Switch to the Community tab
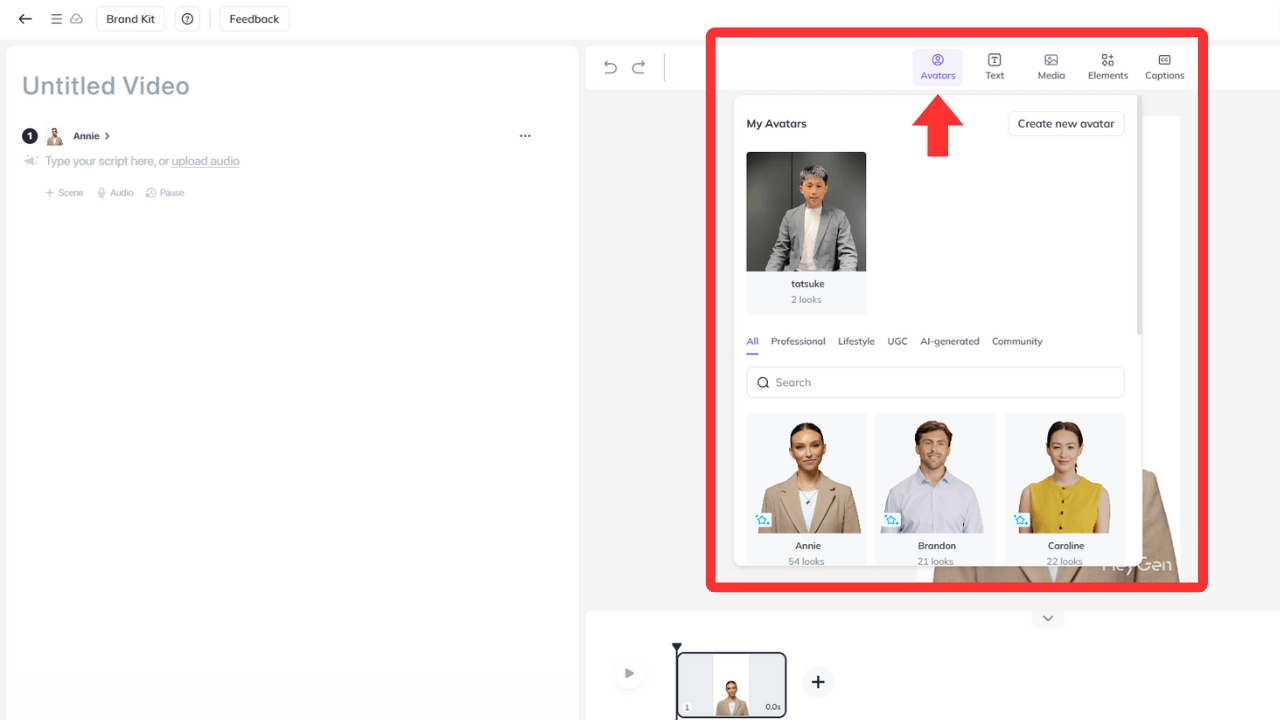Image resolution: width=1280 pixels, height=720 pixels. tap(1017, 342)
